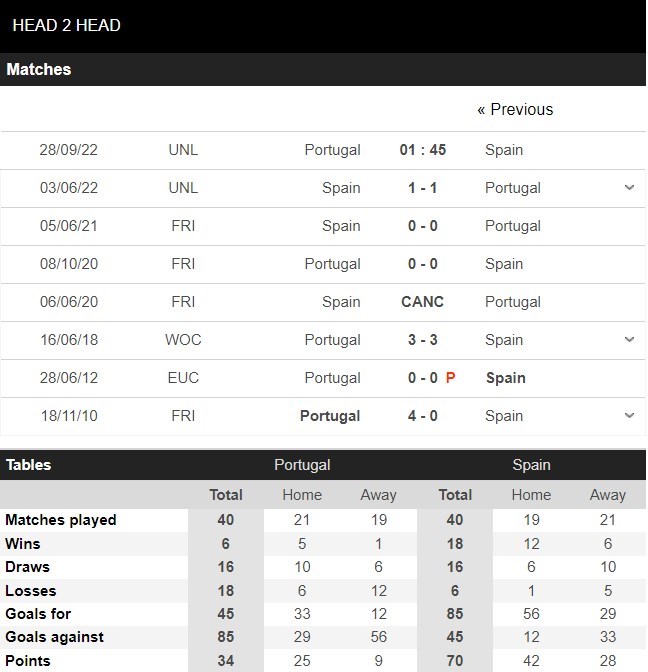Select the Tables section header
The height and width of the screenshot is (672, 648).
click(29, 465)
